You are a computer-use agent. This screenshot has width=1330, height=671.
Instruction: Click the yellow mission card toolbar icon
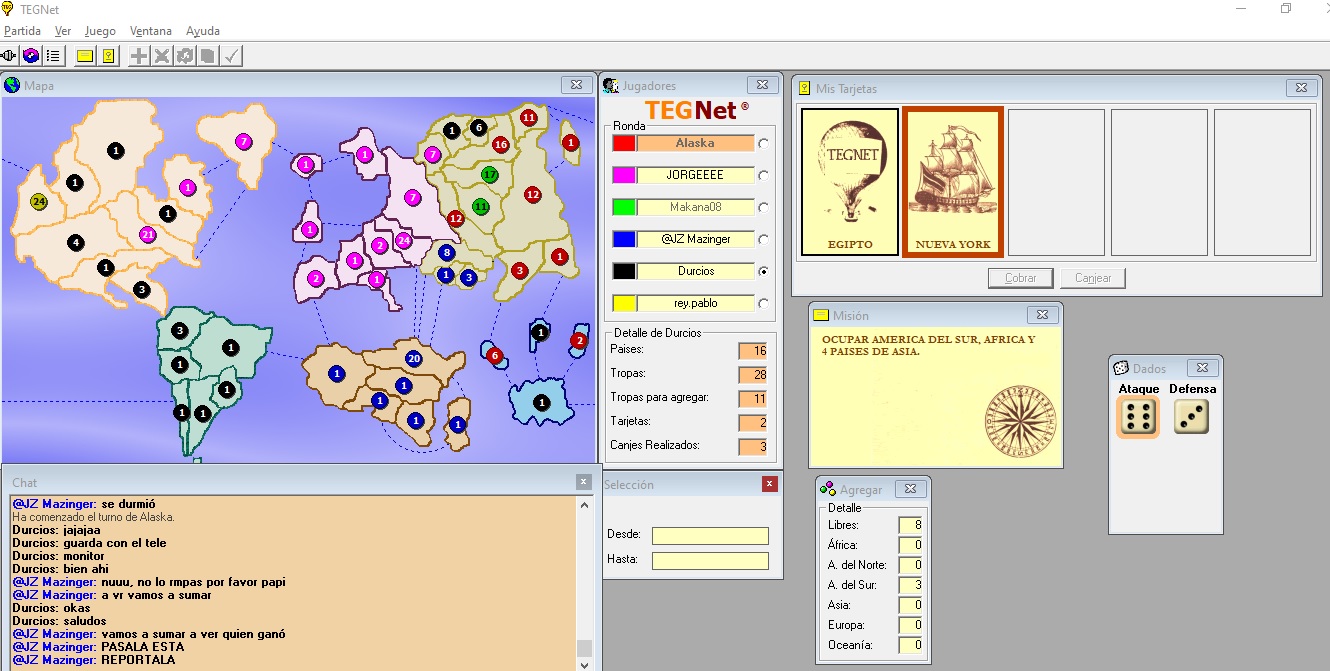point(85,56)
